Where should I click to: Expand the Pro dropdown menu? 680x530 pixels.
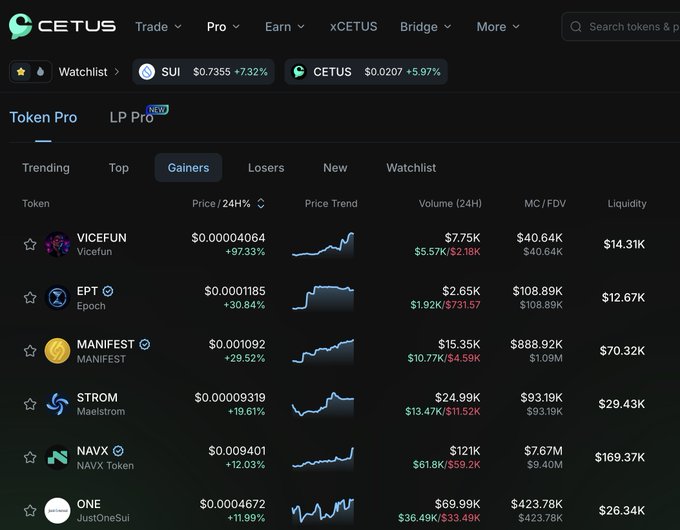(223, 27)
